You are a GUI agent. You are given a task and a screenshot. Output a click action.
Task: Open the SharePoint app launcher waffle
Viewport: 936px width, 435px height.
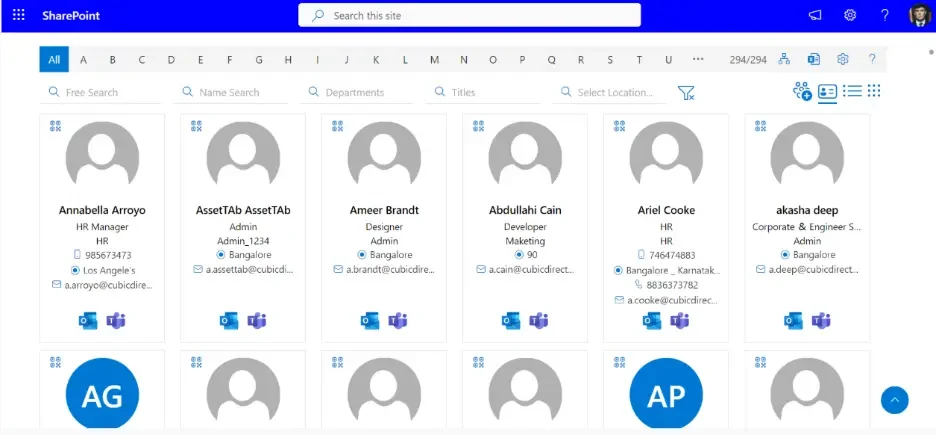[x=19, y=16]
